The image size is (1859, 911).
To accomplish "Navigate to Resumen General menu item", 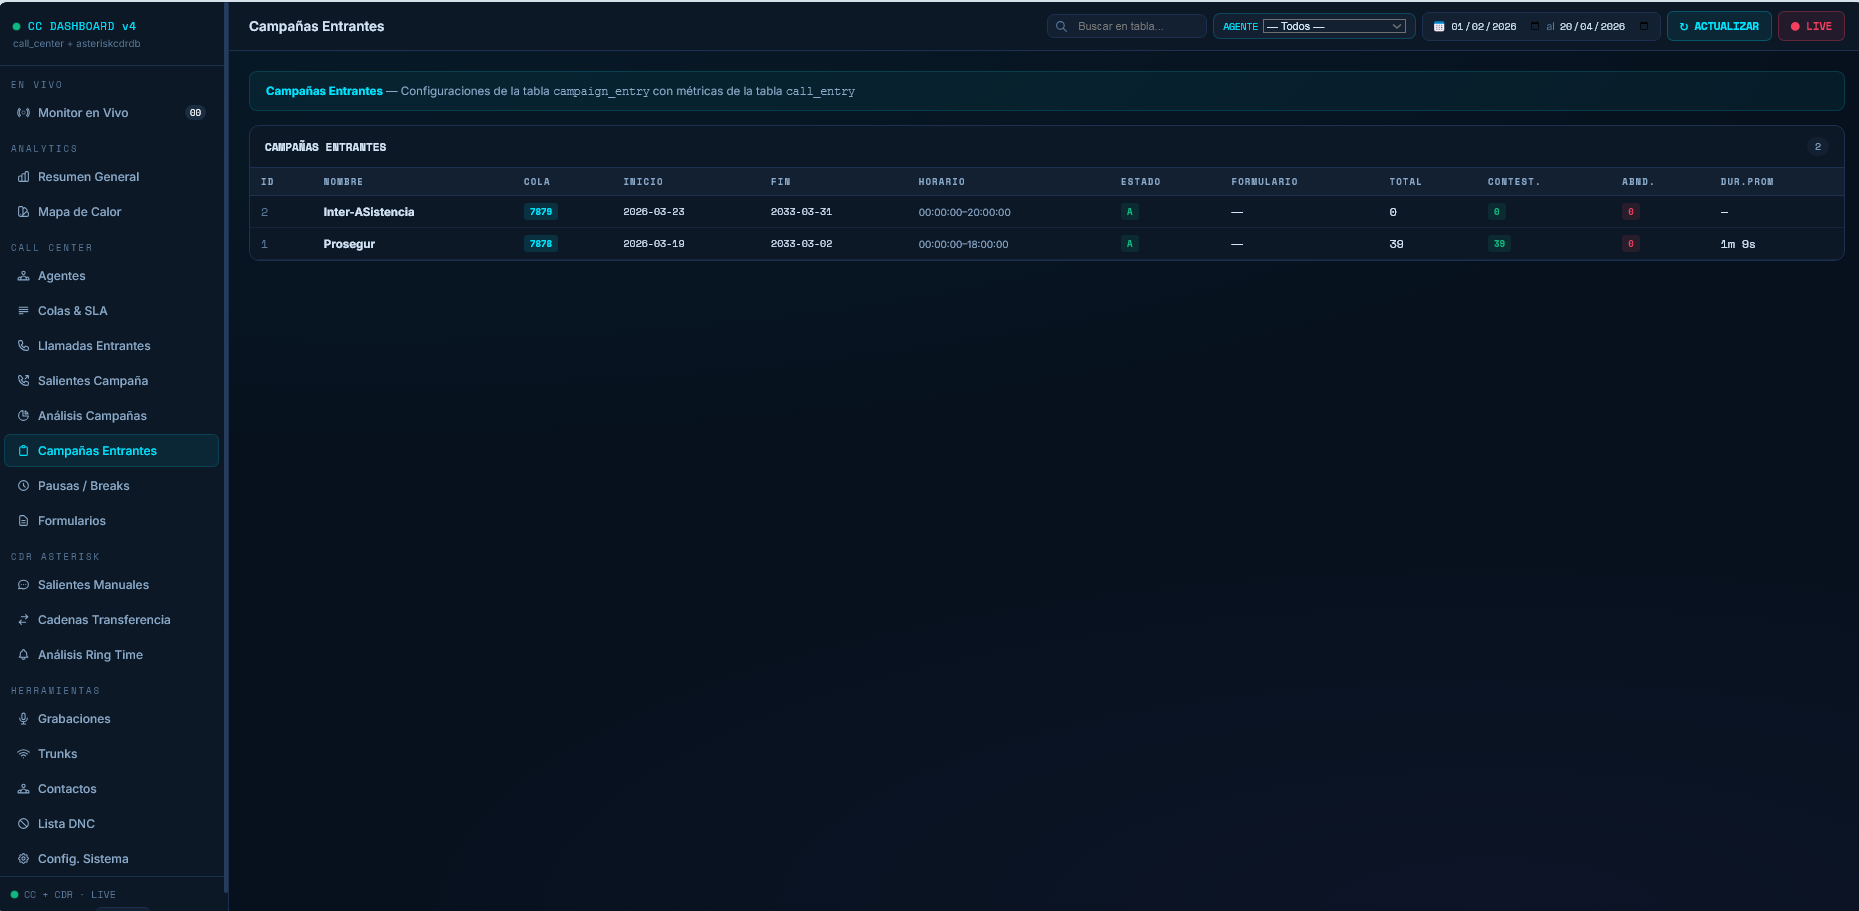I will 88,177.
